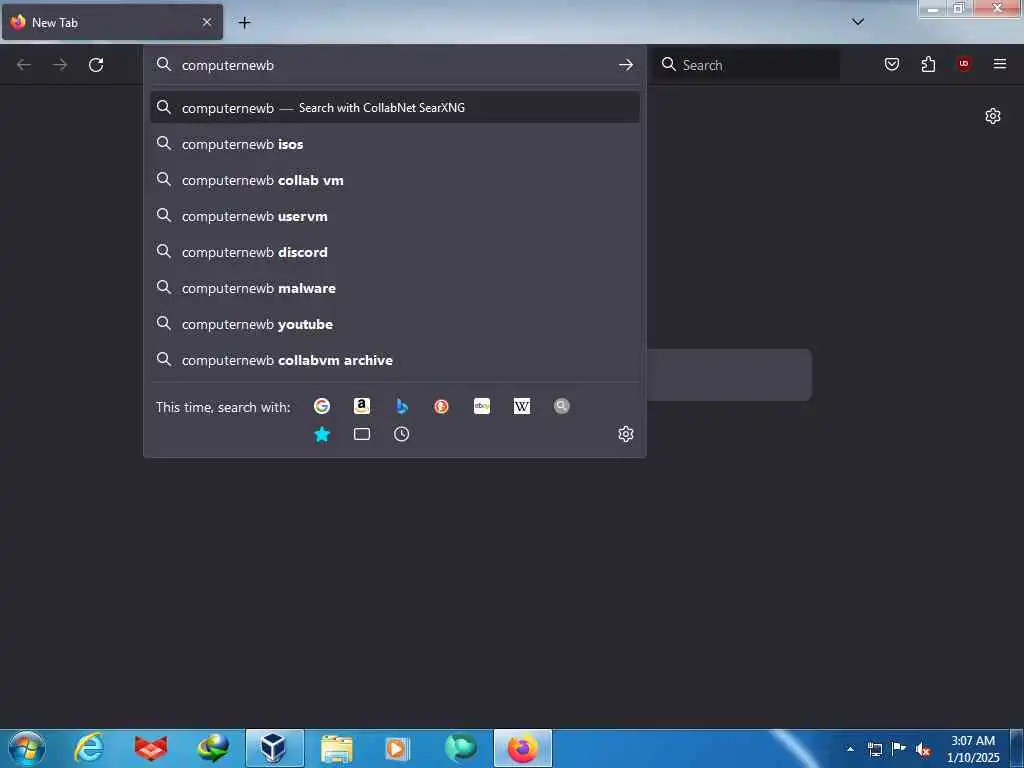Search this time with Google
Viewport: 1024px width, 768px height.
point(322,406)
